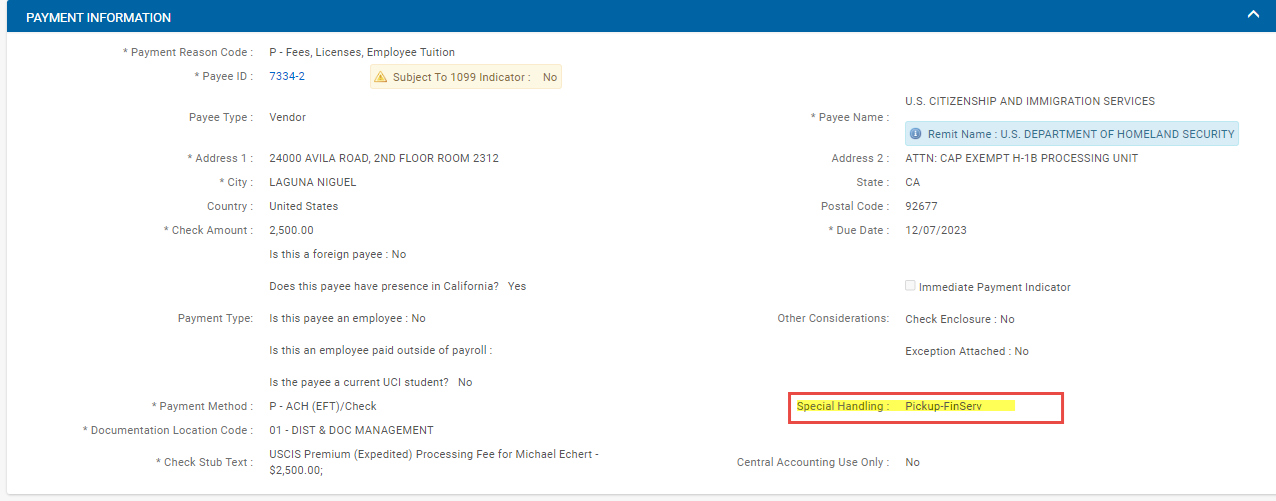Click the State value CA
This screenshot has width=1276, height=501.
(912, 182)
